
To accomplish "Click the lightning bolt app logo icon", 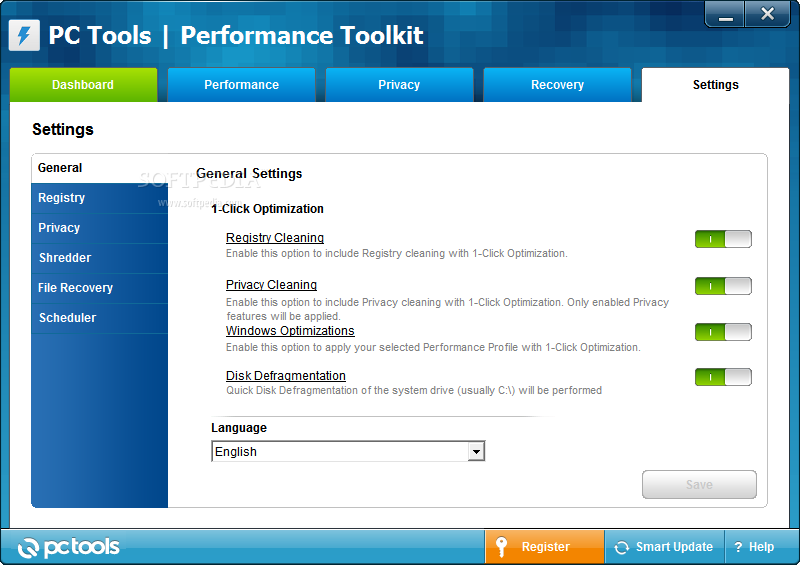I will [24, 35].
